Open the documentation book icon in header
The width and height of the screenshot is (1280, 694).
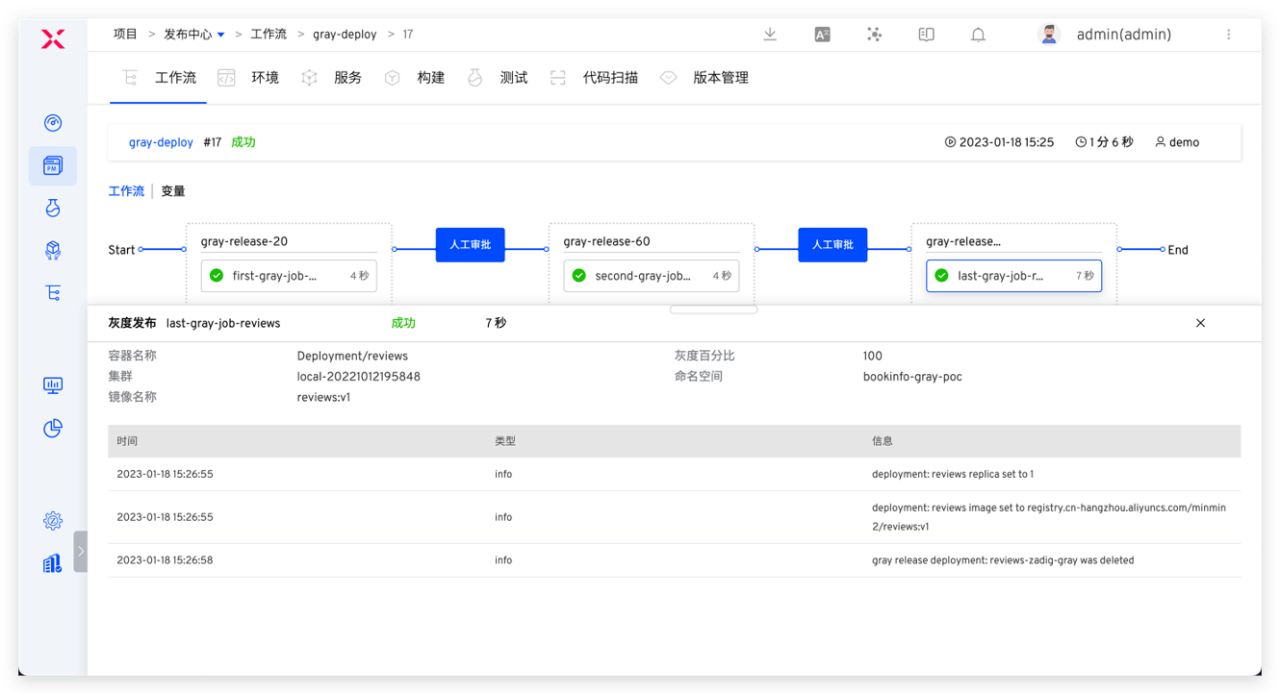[926, 34]
